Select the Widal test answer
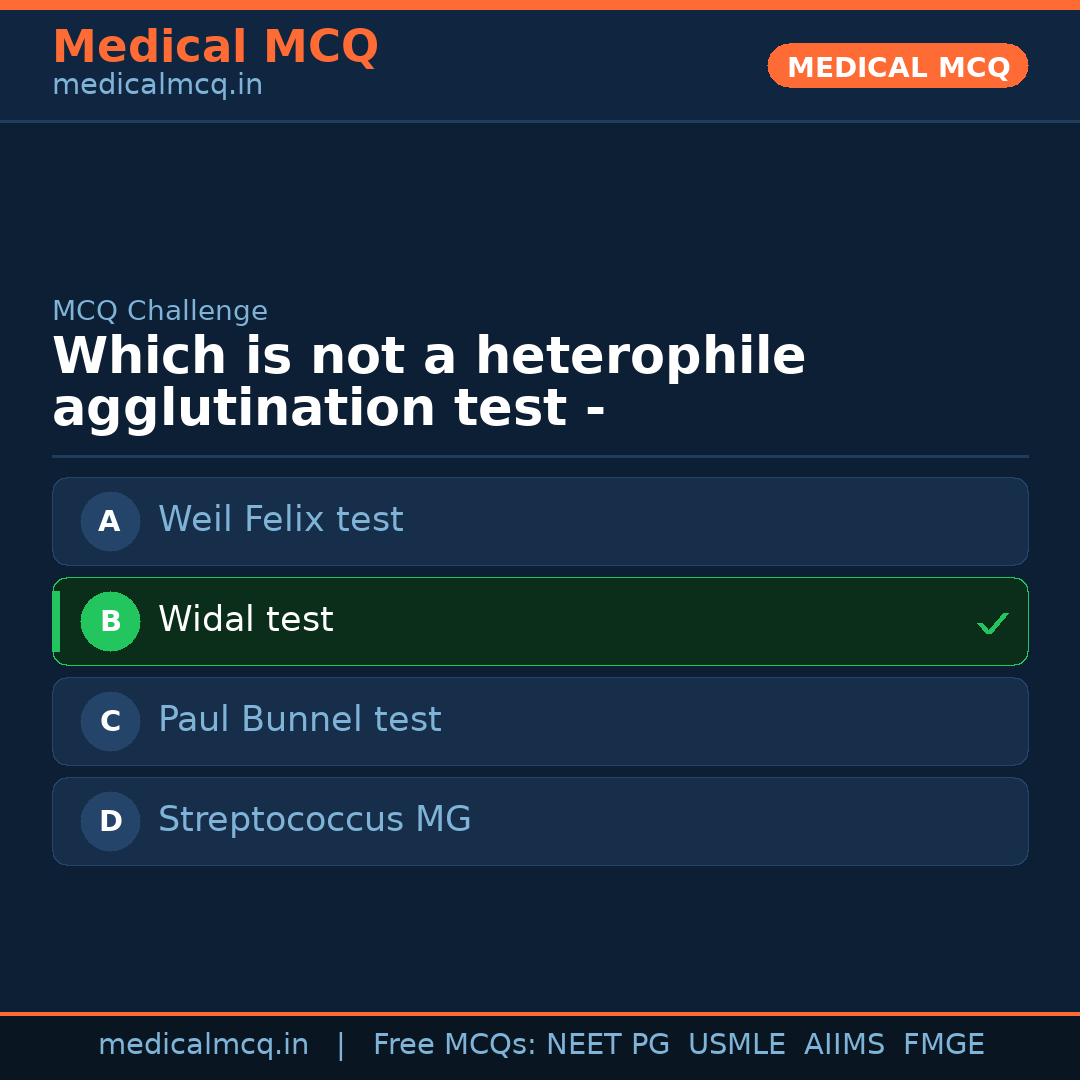Screen dimensions: 1080x1080 (x=246, y=620)
